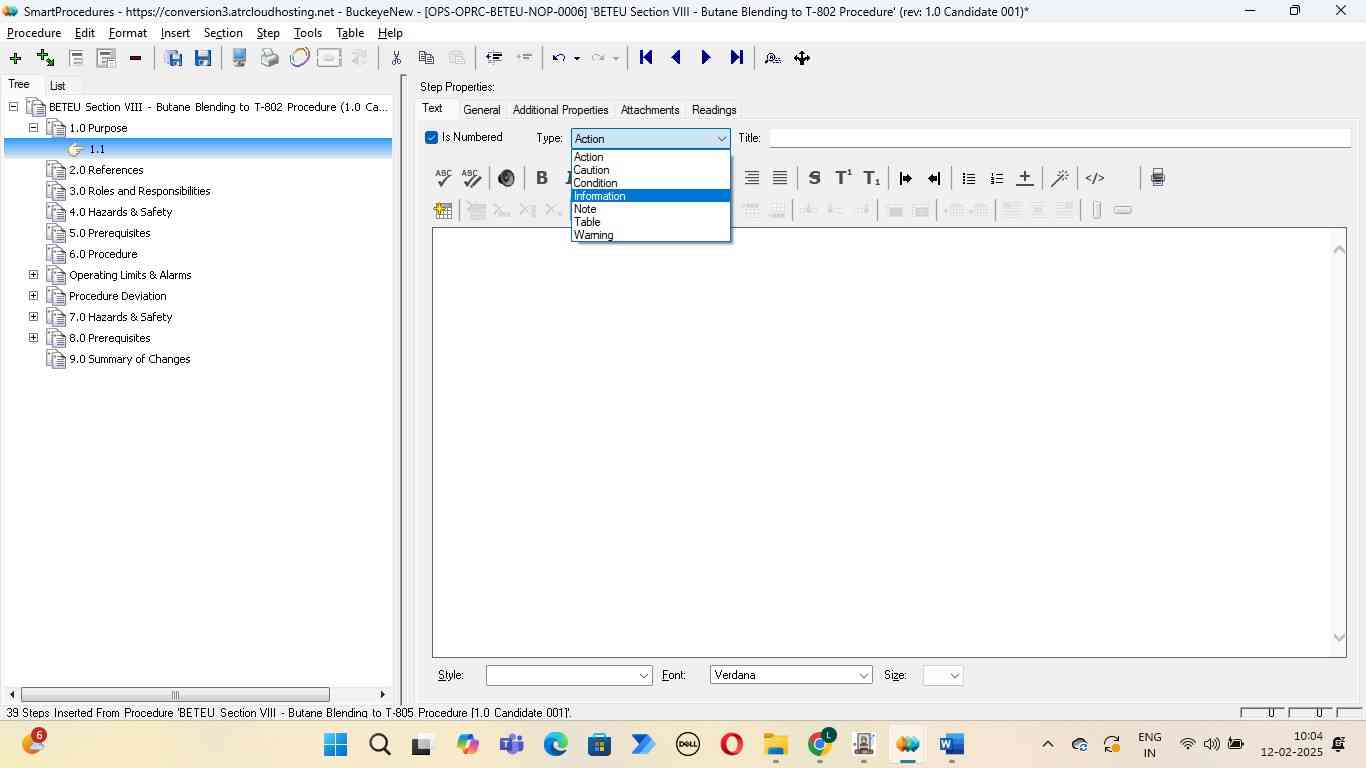Click the HTML code tag icon
1366x768 pixels.
[x=1095, y=178]
